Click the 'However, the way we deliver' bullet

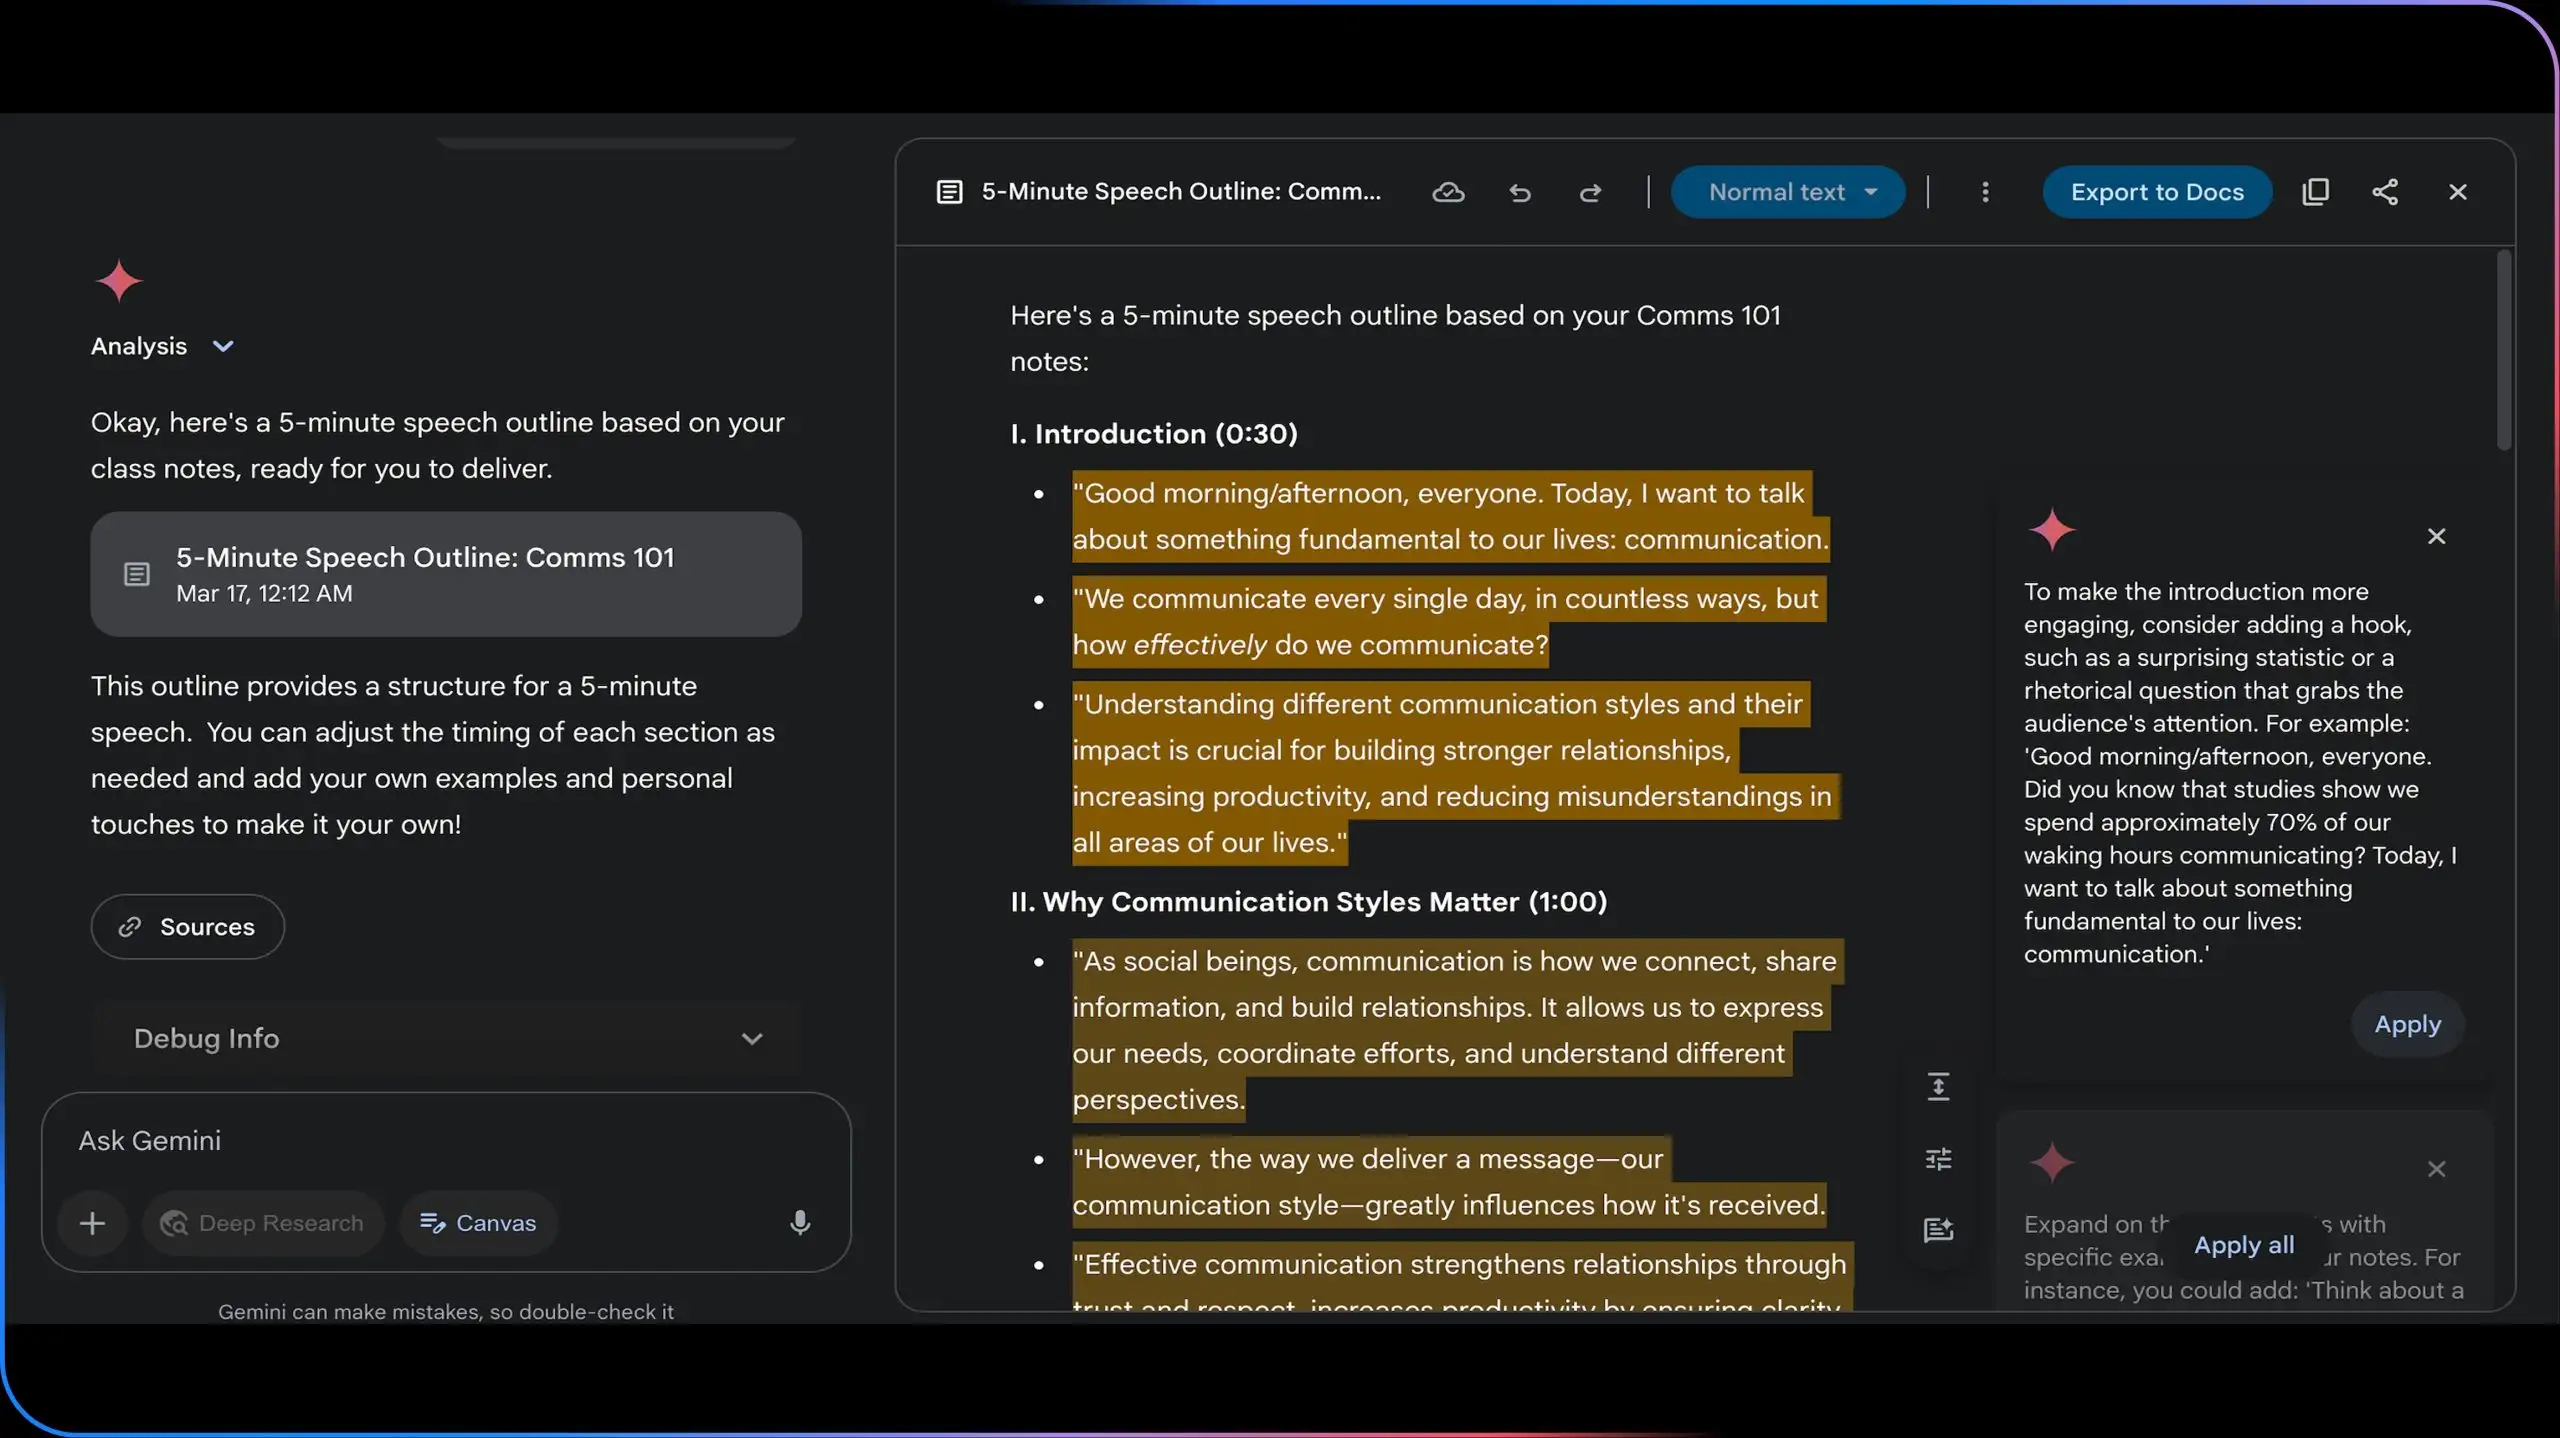click(1450, 1182)
